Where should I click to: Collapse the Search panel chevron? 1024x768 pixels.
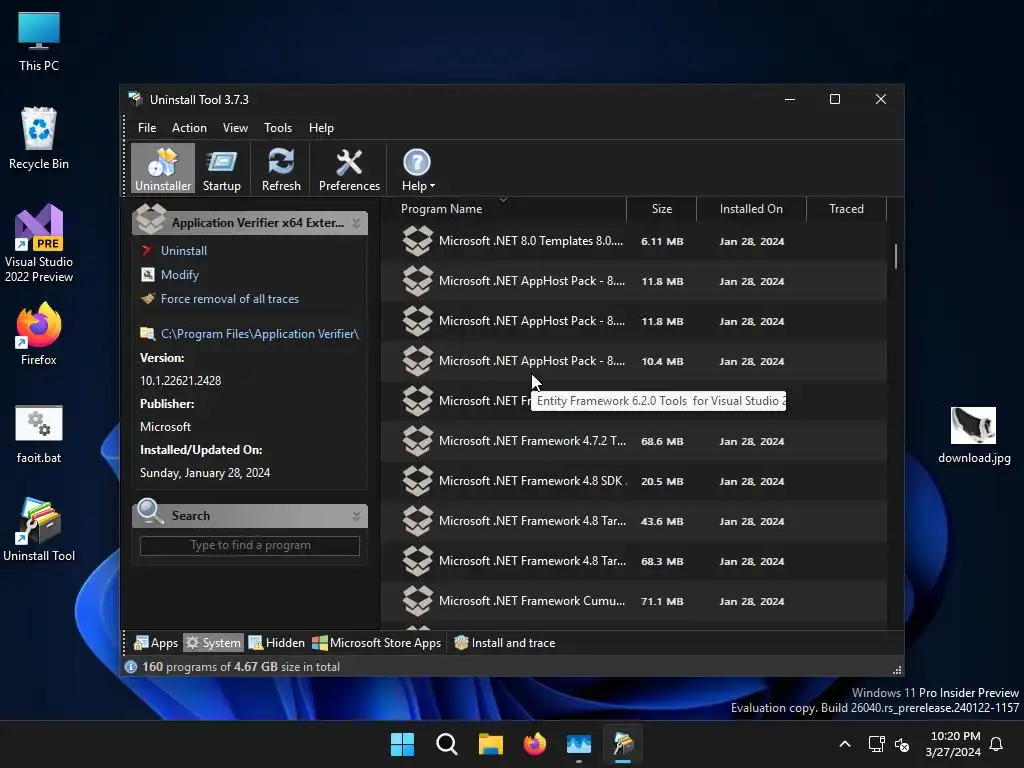[357, 516]
